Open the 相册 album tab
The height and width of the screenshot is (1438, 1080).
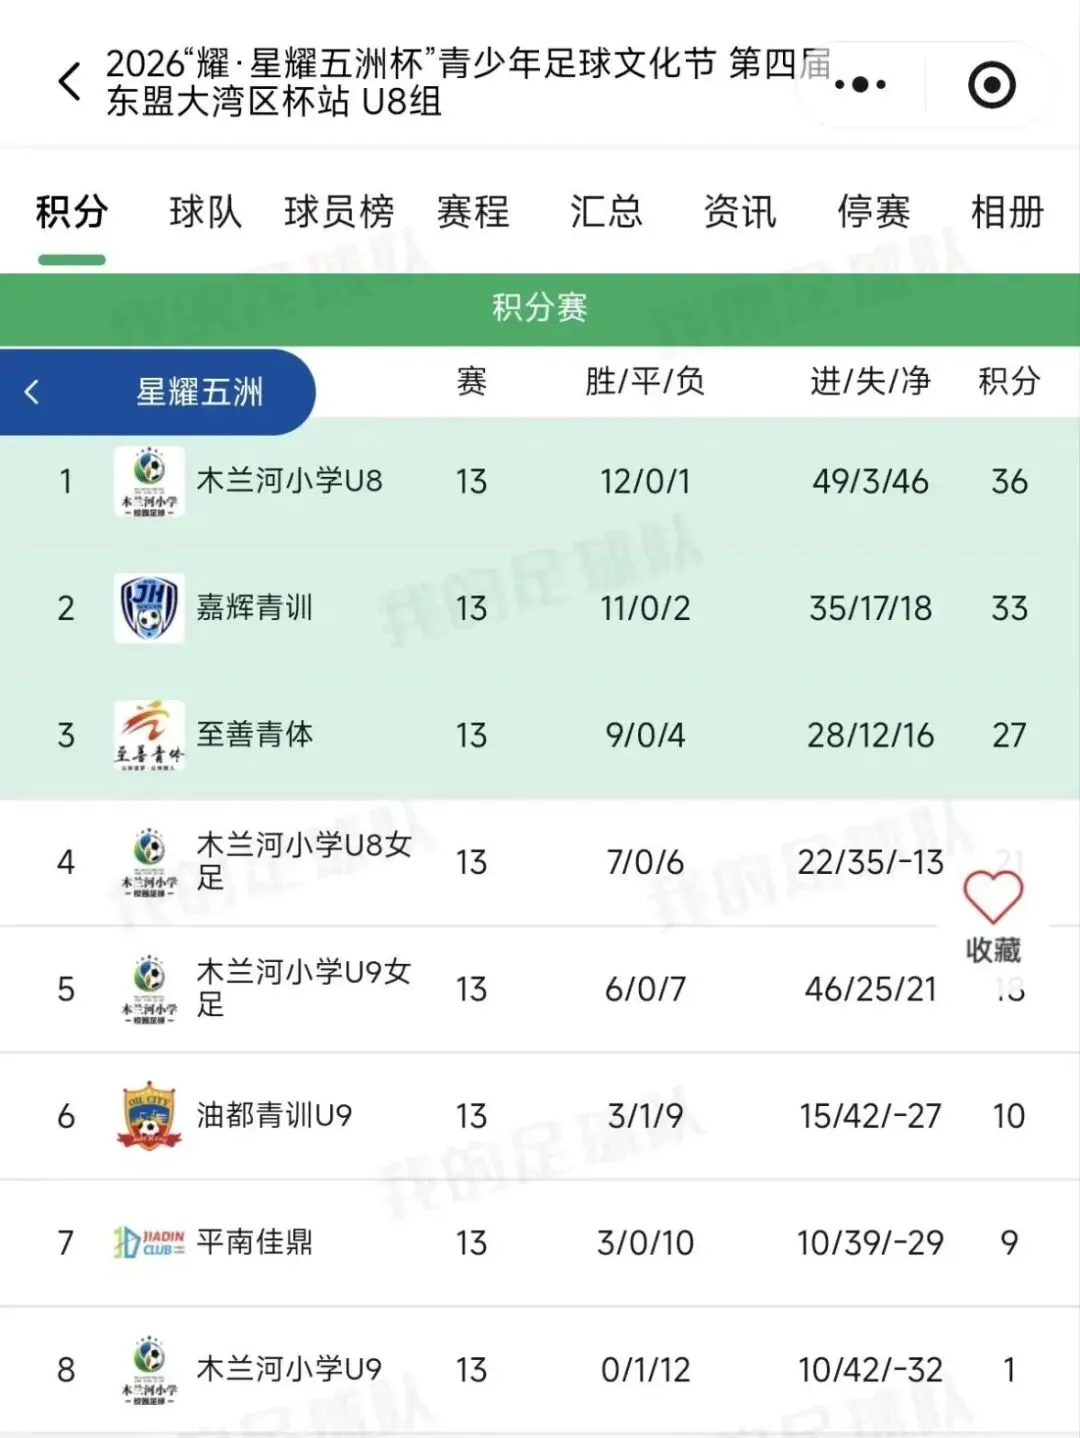[x=1008, y=212]
